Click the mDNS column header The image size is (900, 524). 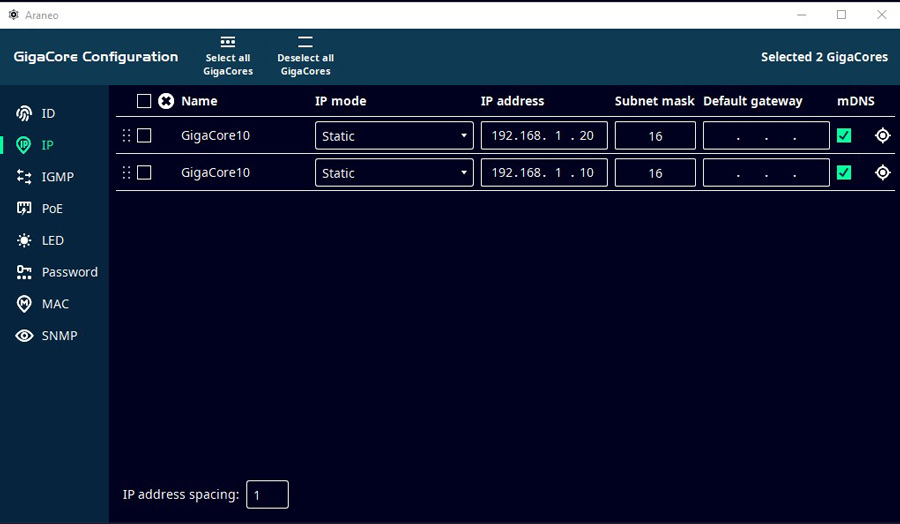(x=855, y=101)
